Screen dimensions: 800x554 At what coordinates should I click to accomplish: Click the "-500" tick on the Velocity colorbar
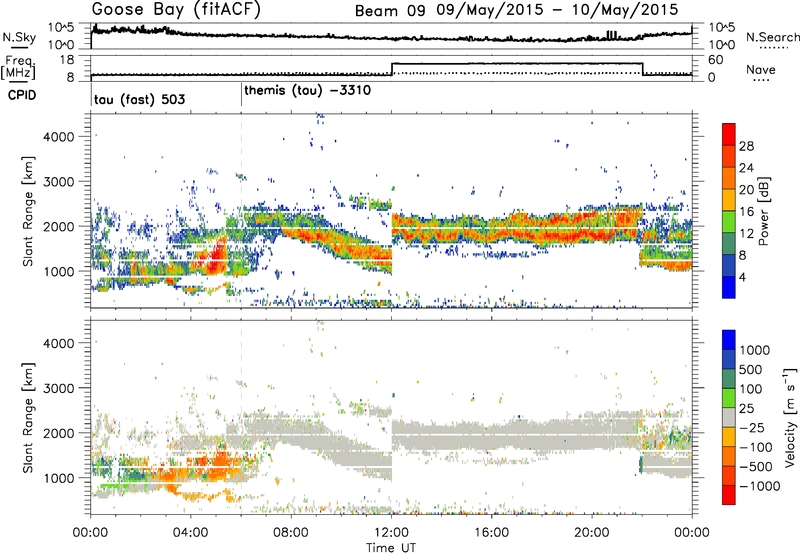pos(756,466)
